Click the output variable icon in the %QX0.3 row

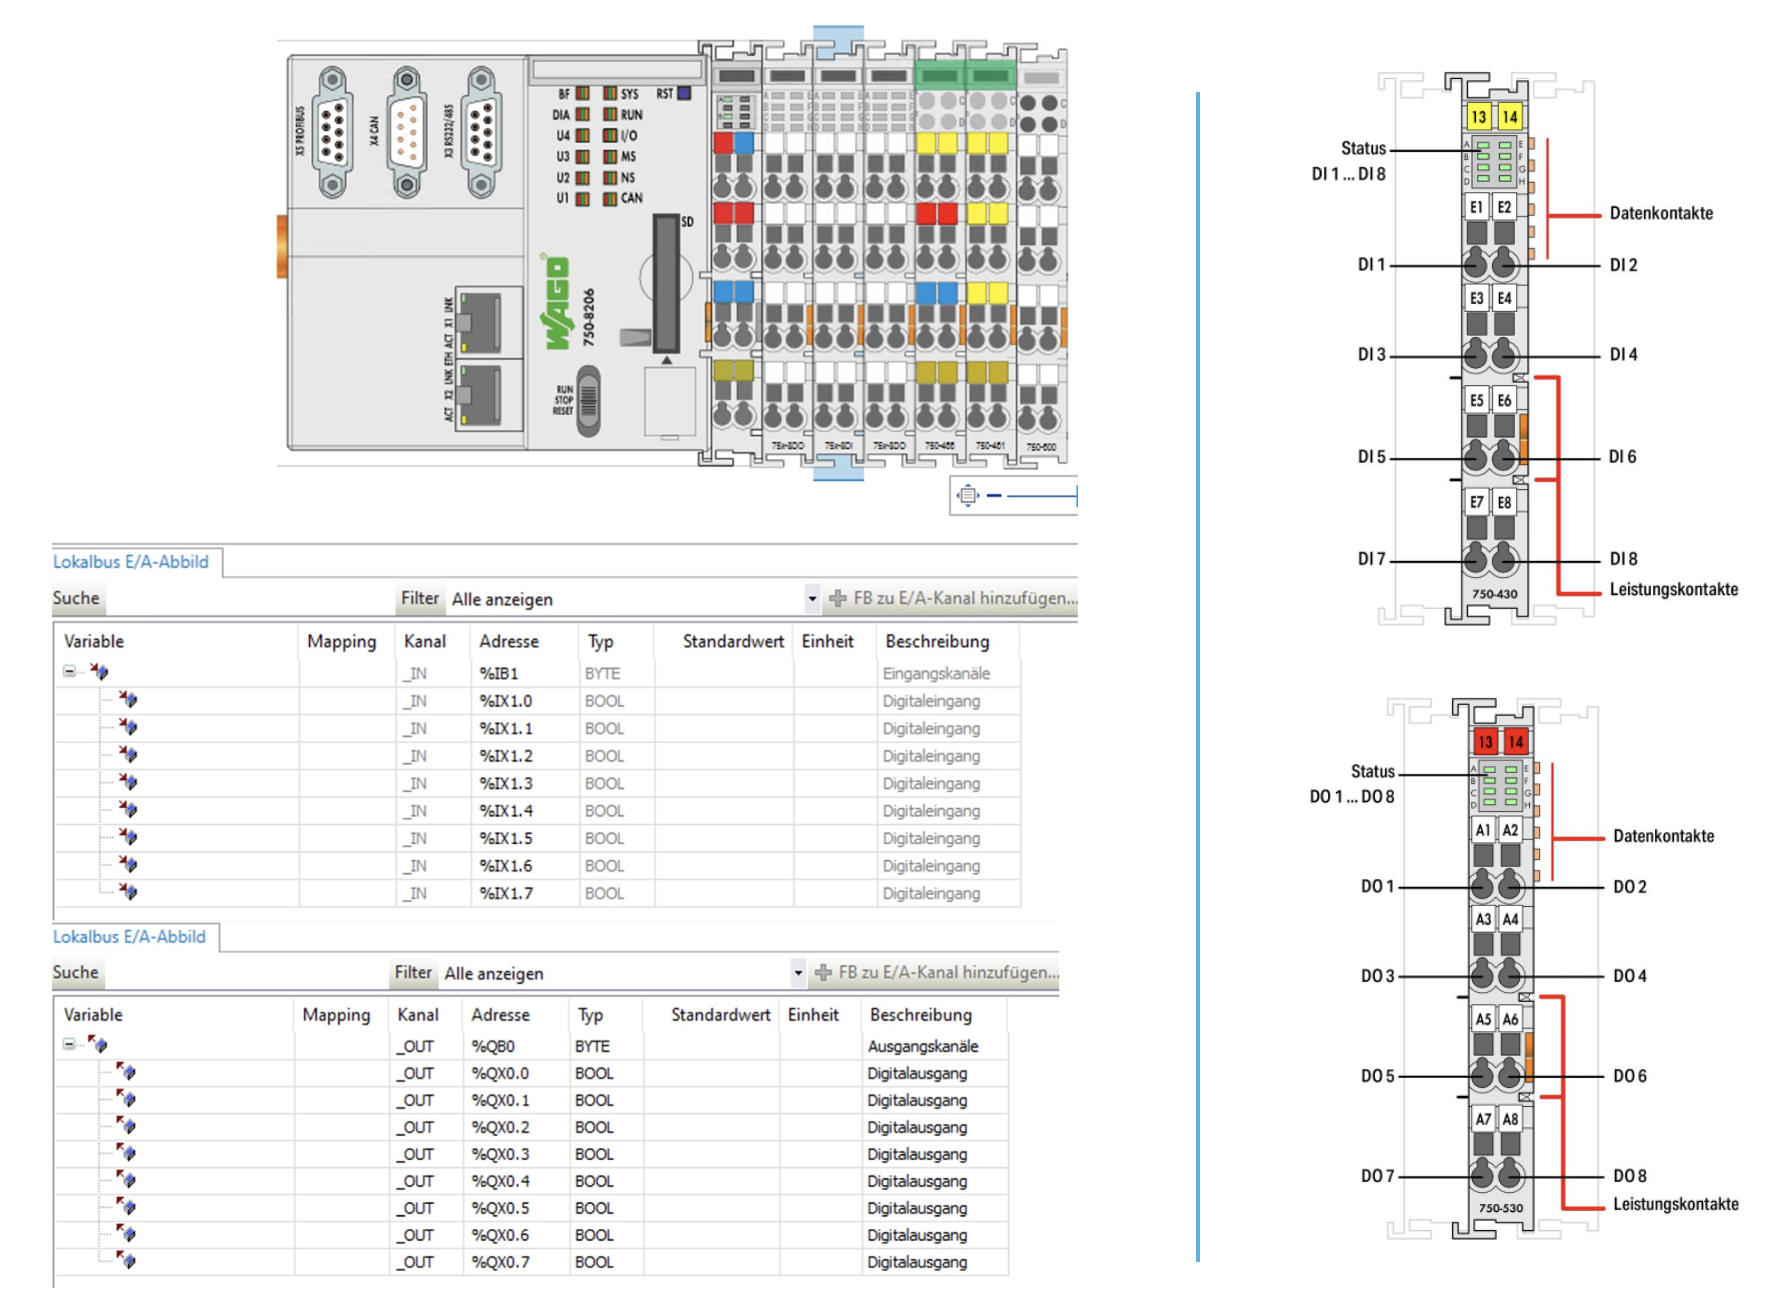tap(126, 1154)
